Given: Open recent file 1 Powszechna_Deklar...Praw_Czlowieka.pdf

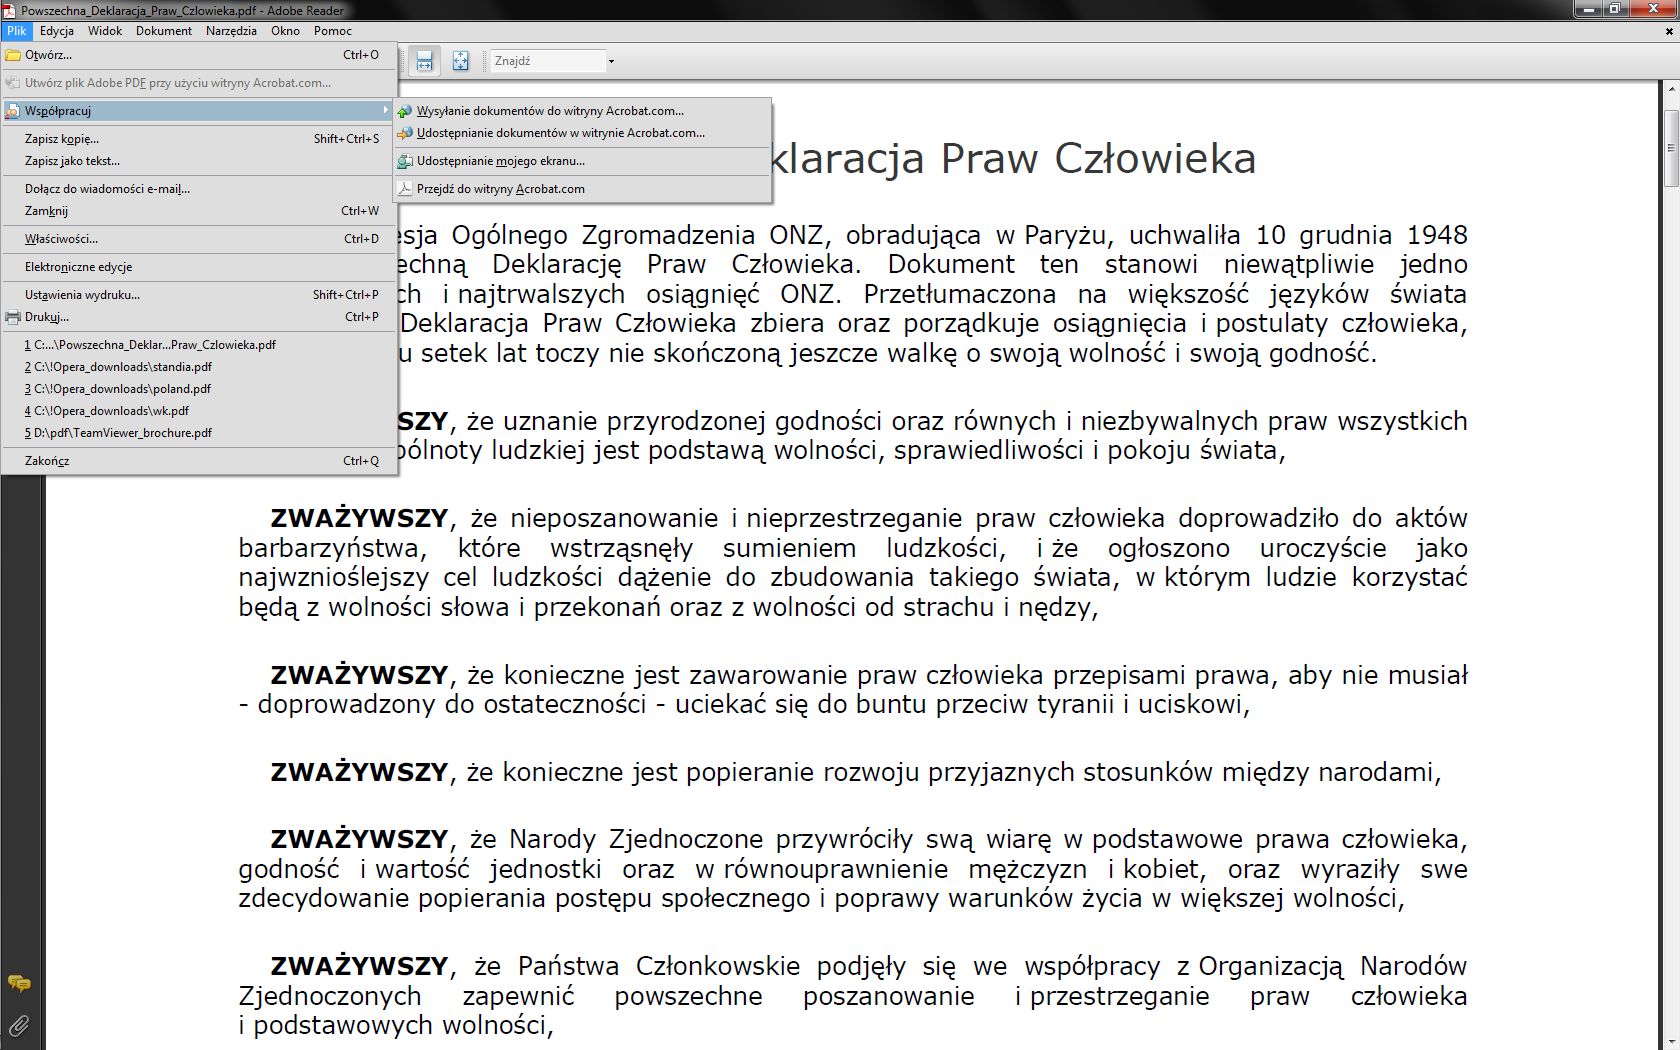Looking at the screenshot, I should [199, 345].
